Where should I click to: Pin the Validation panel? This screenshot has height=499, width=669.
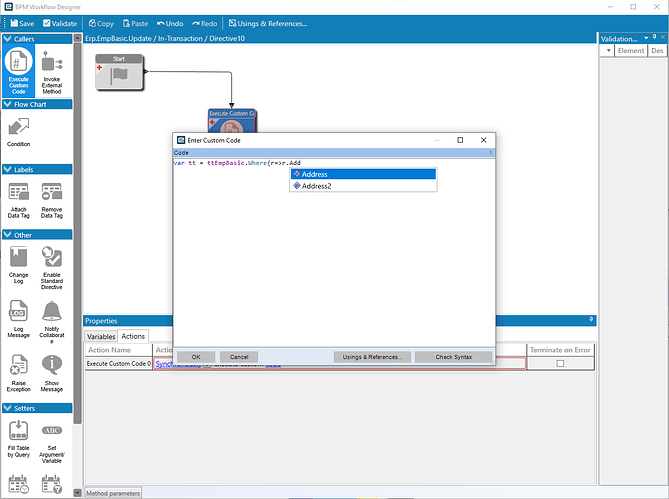(x=654, y=38)
